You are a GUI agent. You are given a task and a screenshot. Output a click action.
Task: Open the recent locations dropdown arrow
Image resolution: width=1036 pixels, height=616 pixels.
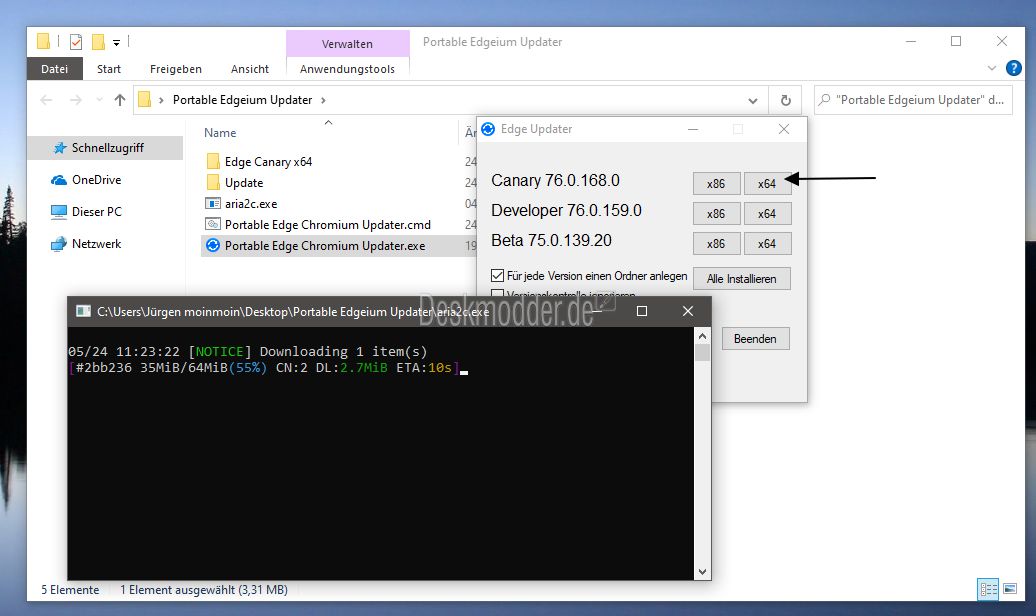99,100
